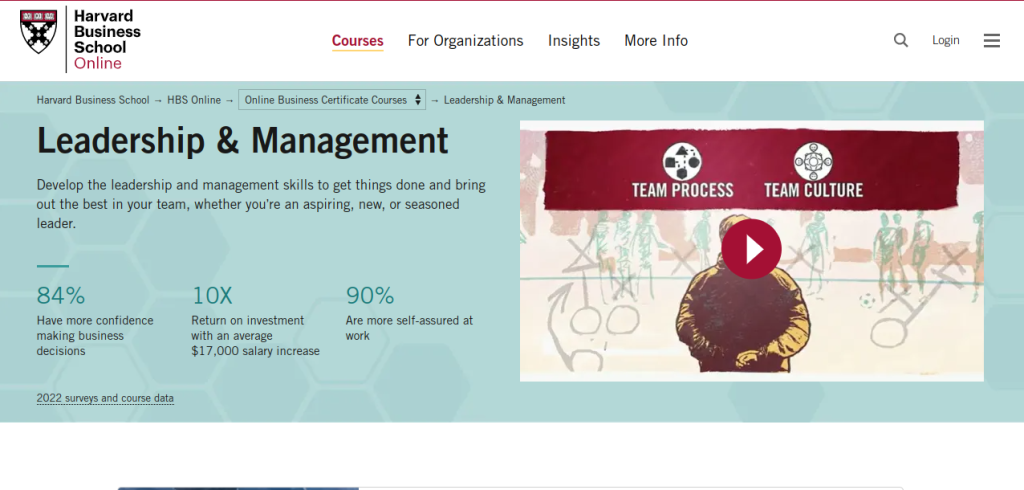This screenshot has width=1024, height=490.
Task: Navigate to the HBS Online breadcrumb
Action: [x=194, y=100]
